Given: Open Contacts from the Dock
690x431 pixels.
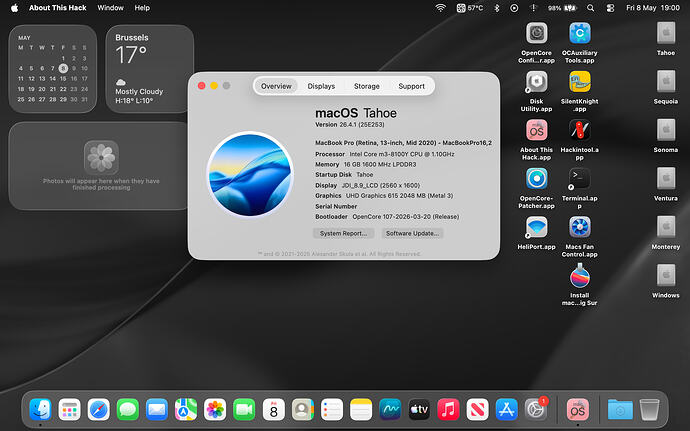Looking at the screenshot, I should [302, 409].
